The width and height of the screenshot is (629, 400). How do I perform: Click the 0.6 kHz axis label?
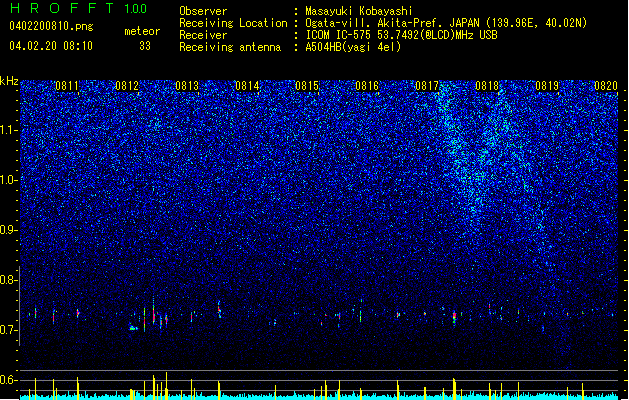(9, 380)
